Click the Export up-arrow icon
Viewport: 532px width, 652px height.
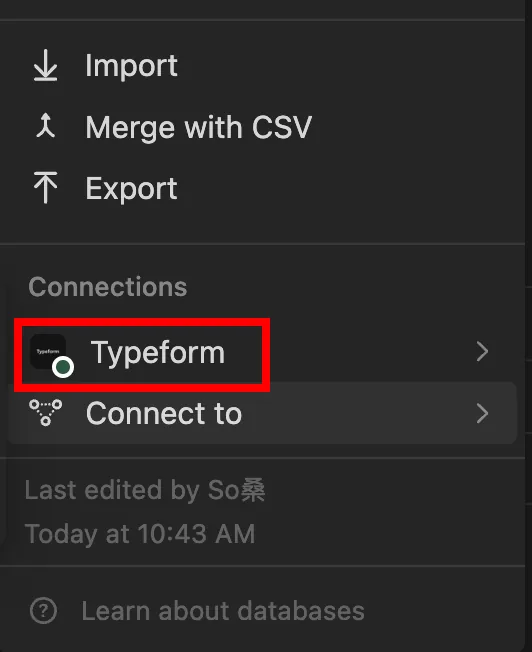tap(45, 188)
